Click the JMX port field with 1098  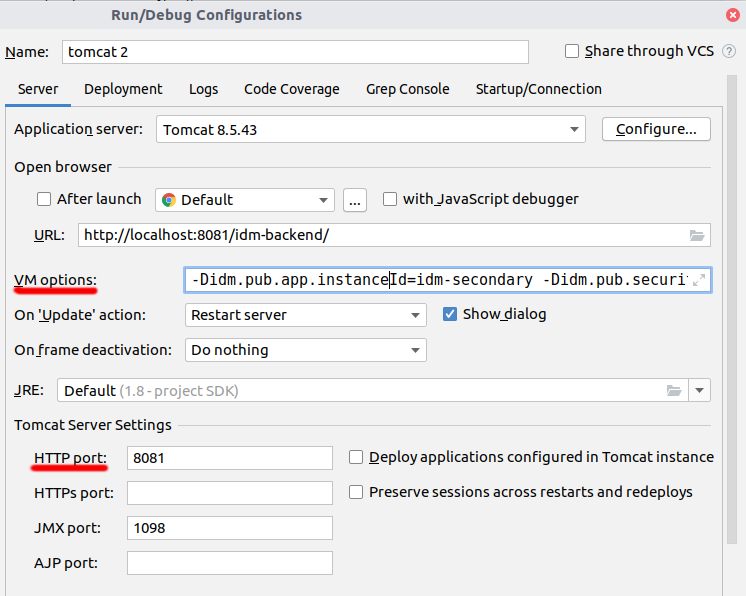click(230, 528)
